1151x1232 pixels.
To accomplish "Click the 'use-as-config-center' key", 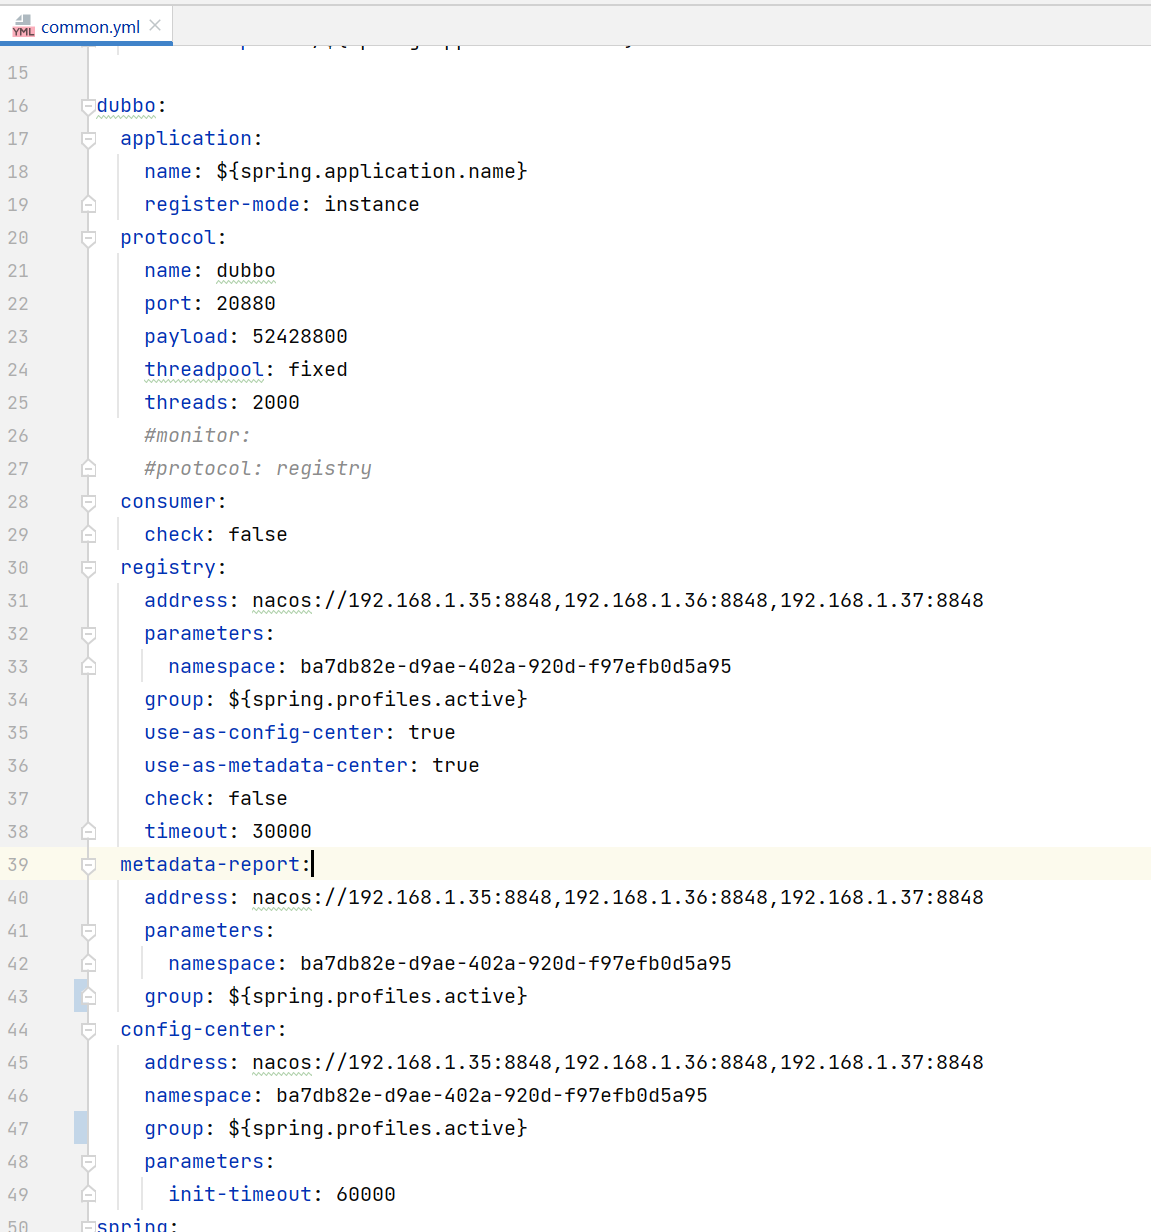I will point(264,733).
